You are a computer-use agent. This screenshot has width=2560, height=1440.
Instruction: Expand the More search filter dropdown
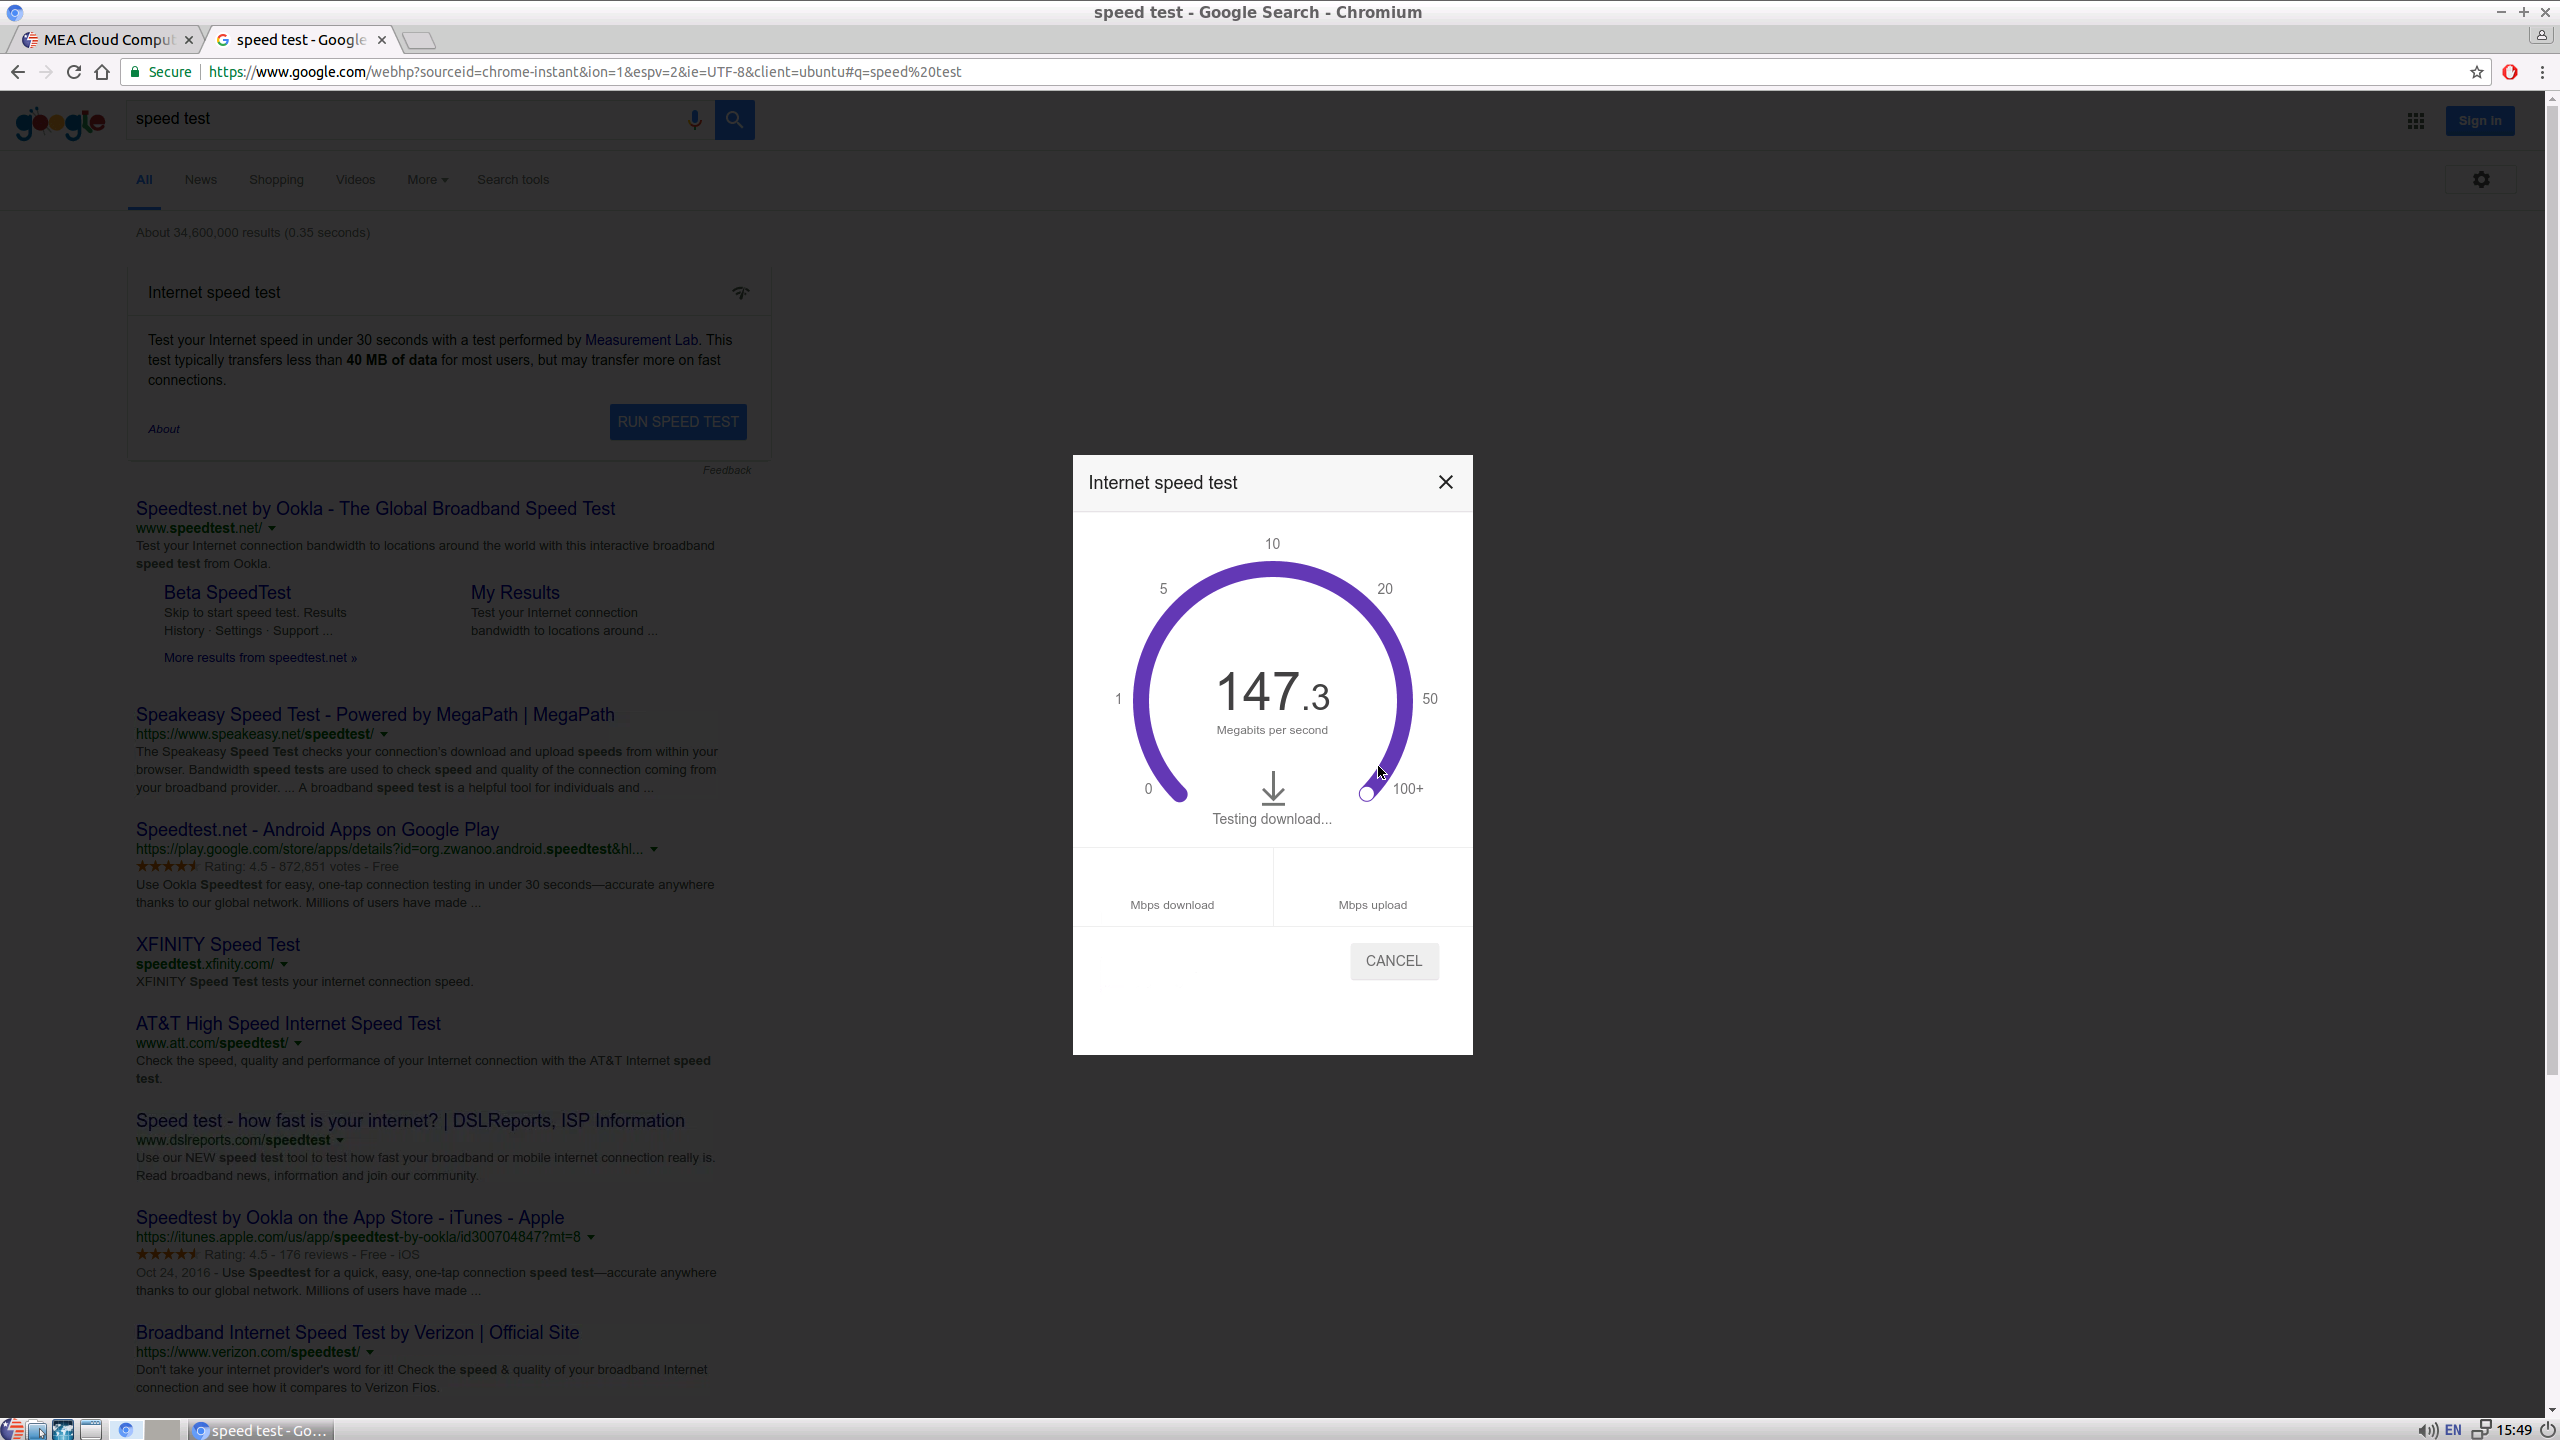[x=427, y=180]
